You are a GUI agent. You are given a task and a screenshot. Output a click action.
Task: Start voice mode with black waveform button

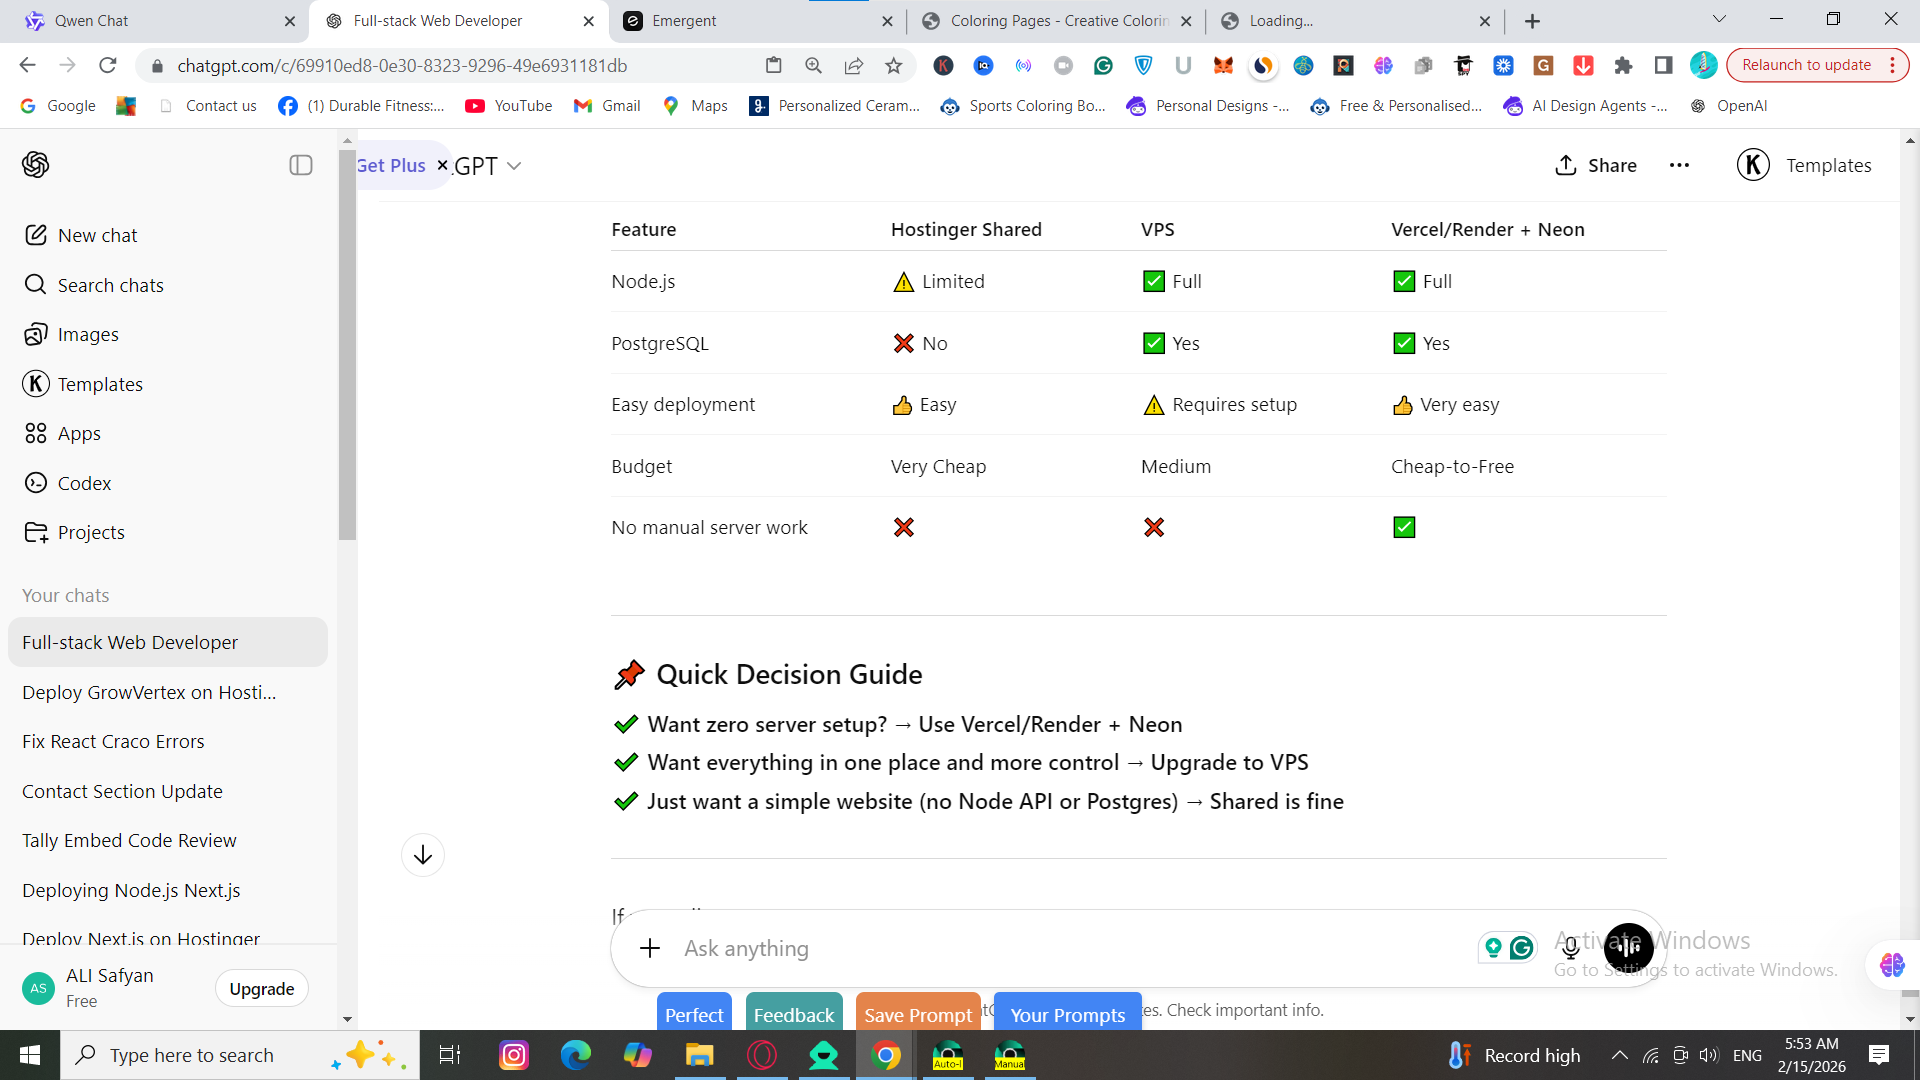(1628, 946)
